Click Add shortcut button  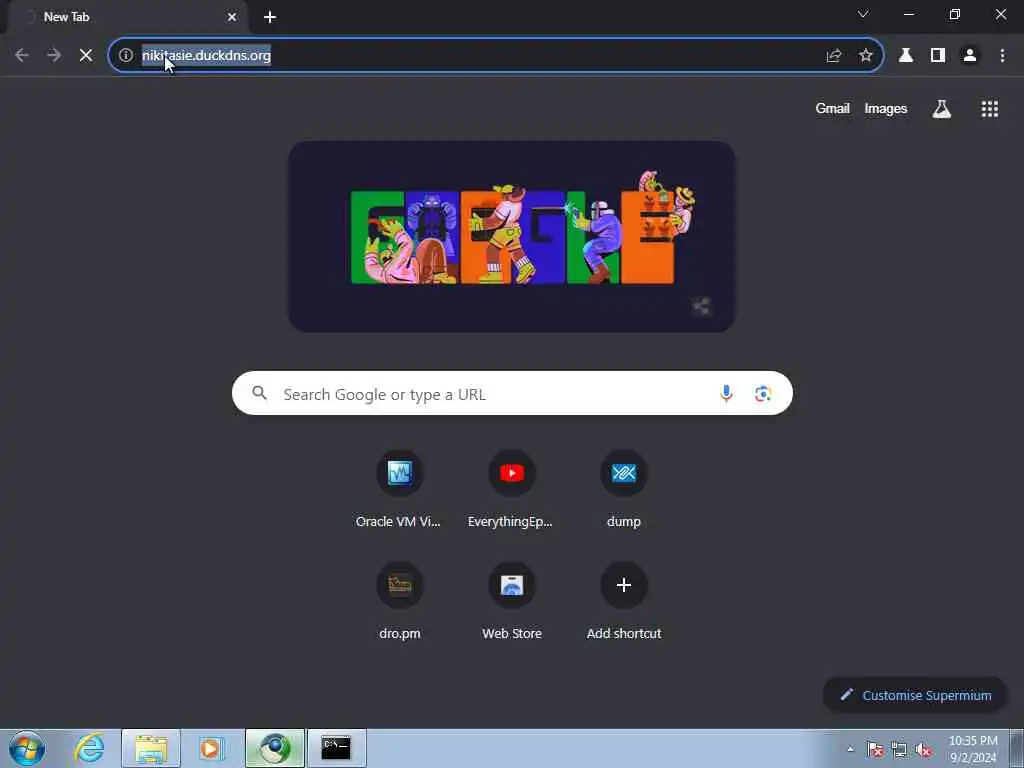point(624,601)
